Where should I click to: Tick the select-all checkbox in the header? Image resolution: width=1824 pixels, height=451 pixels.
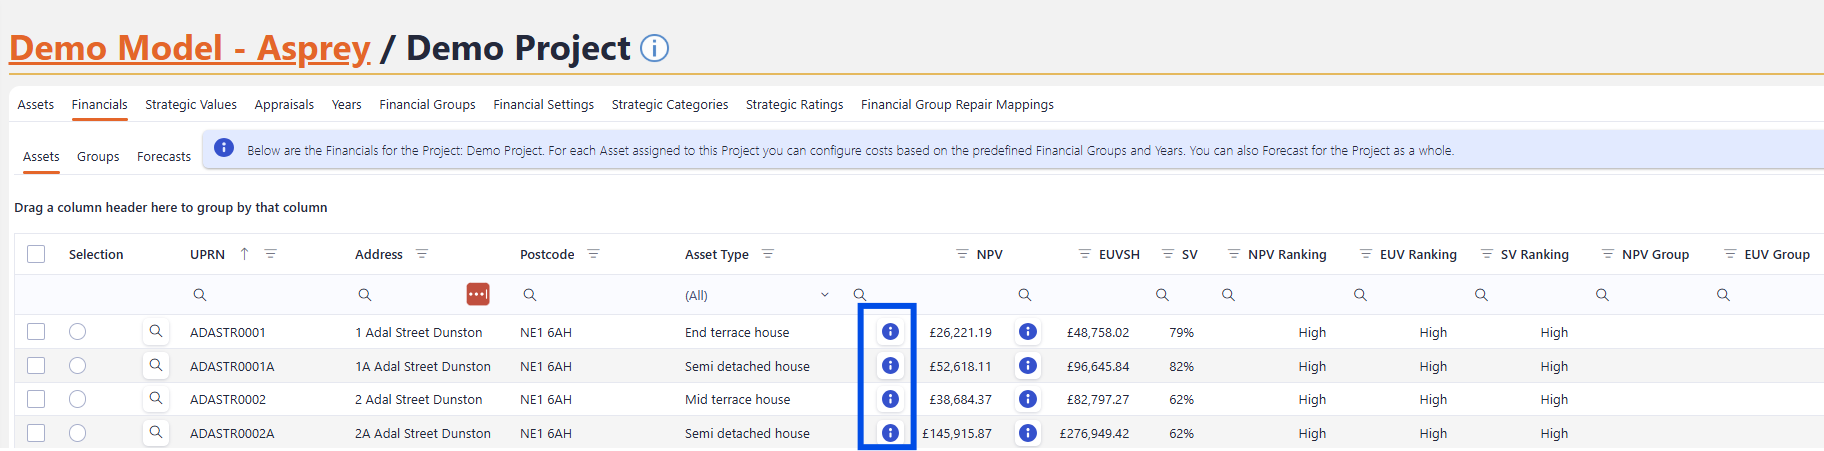click(x=36, y=254)
